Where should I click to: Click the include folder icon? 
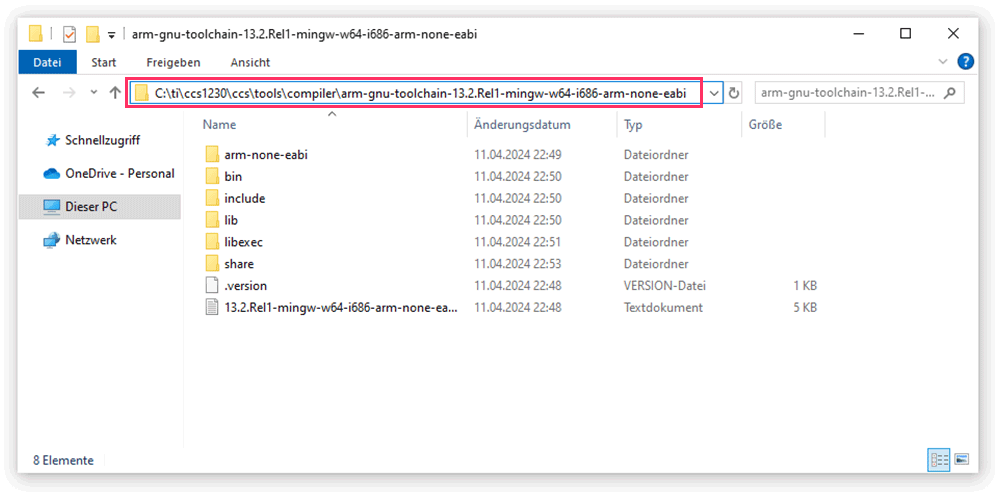coord(212,198)
